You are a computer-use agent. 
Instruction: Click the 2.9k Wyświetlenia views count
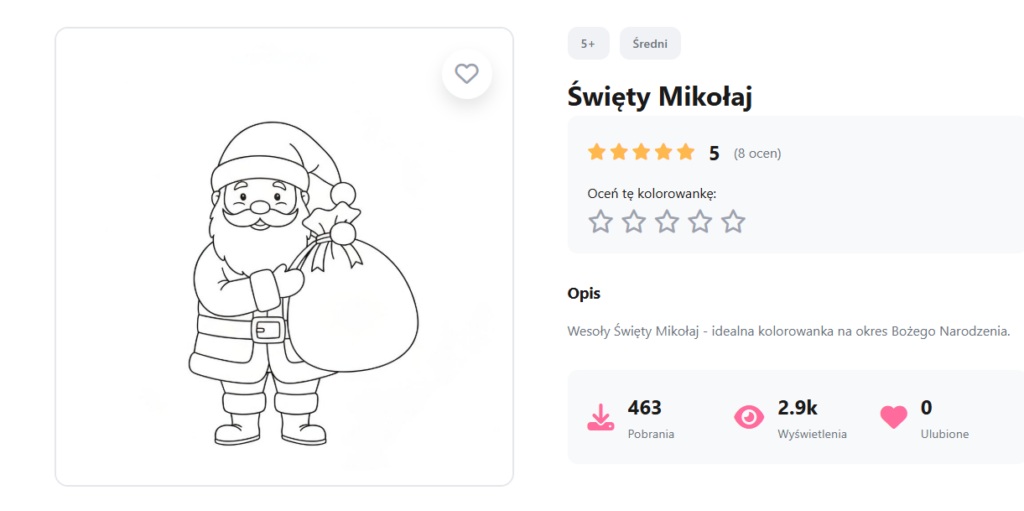[798, 407]
